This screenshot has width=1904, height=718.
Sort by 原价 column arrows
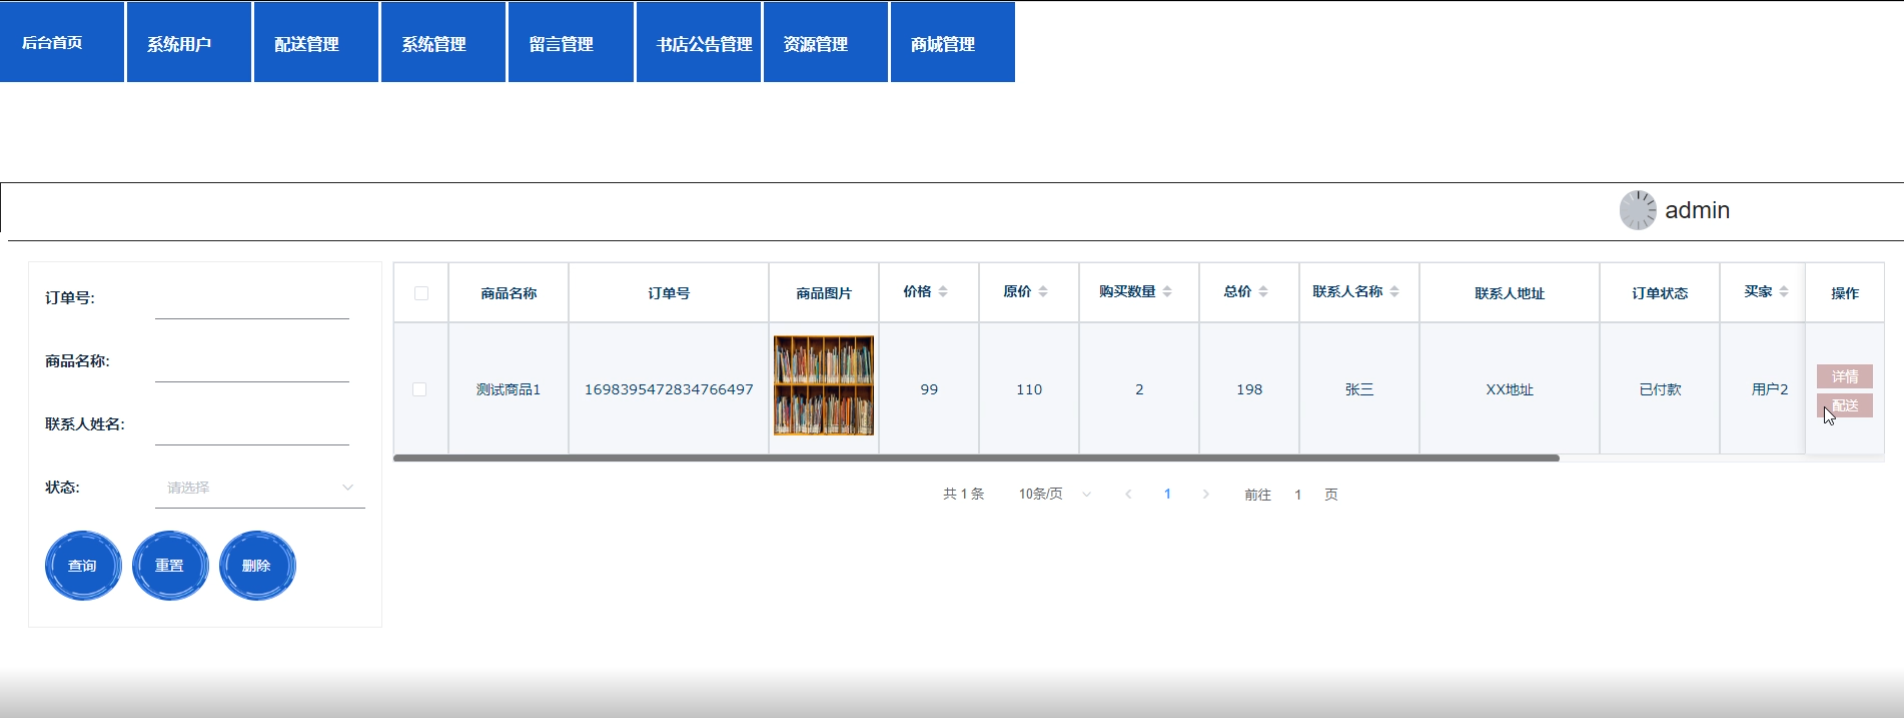point(1043,292)
